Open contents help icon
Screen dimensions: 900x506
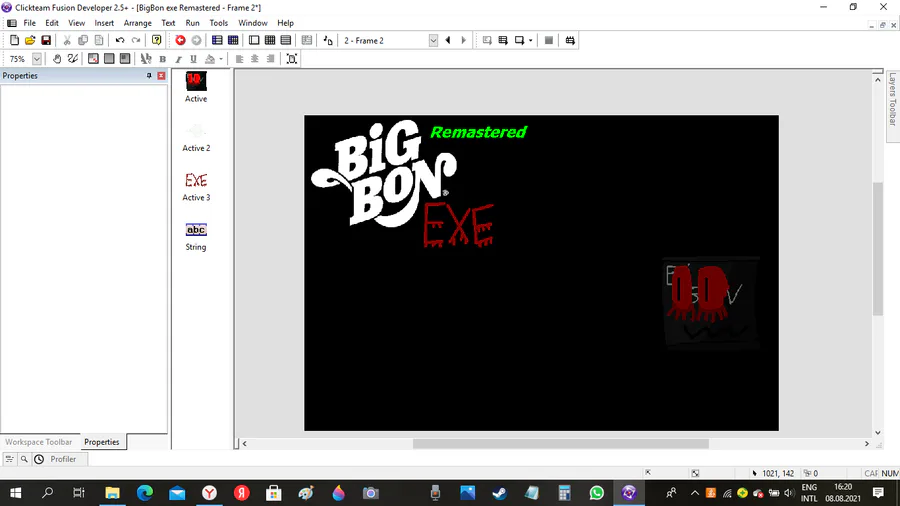[x=156, y=40]
